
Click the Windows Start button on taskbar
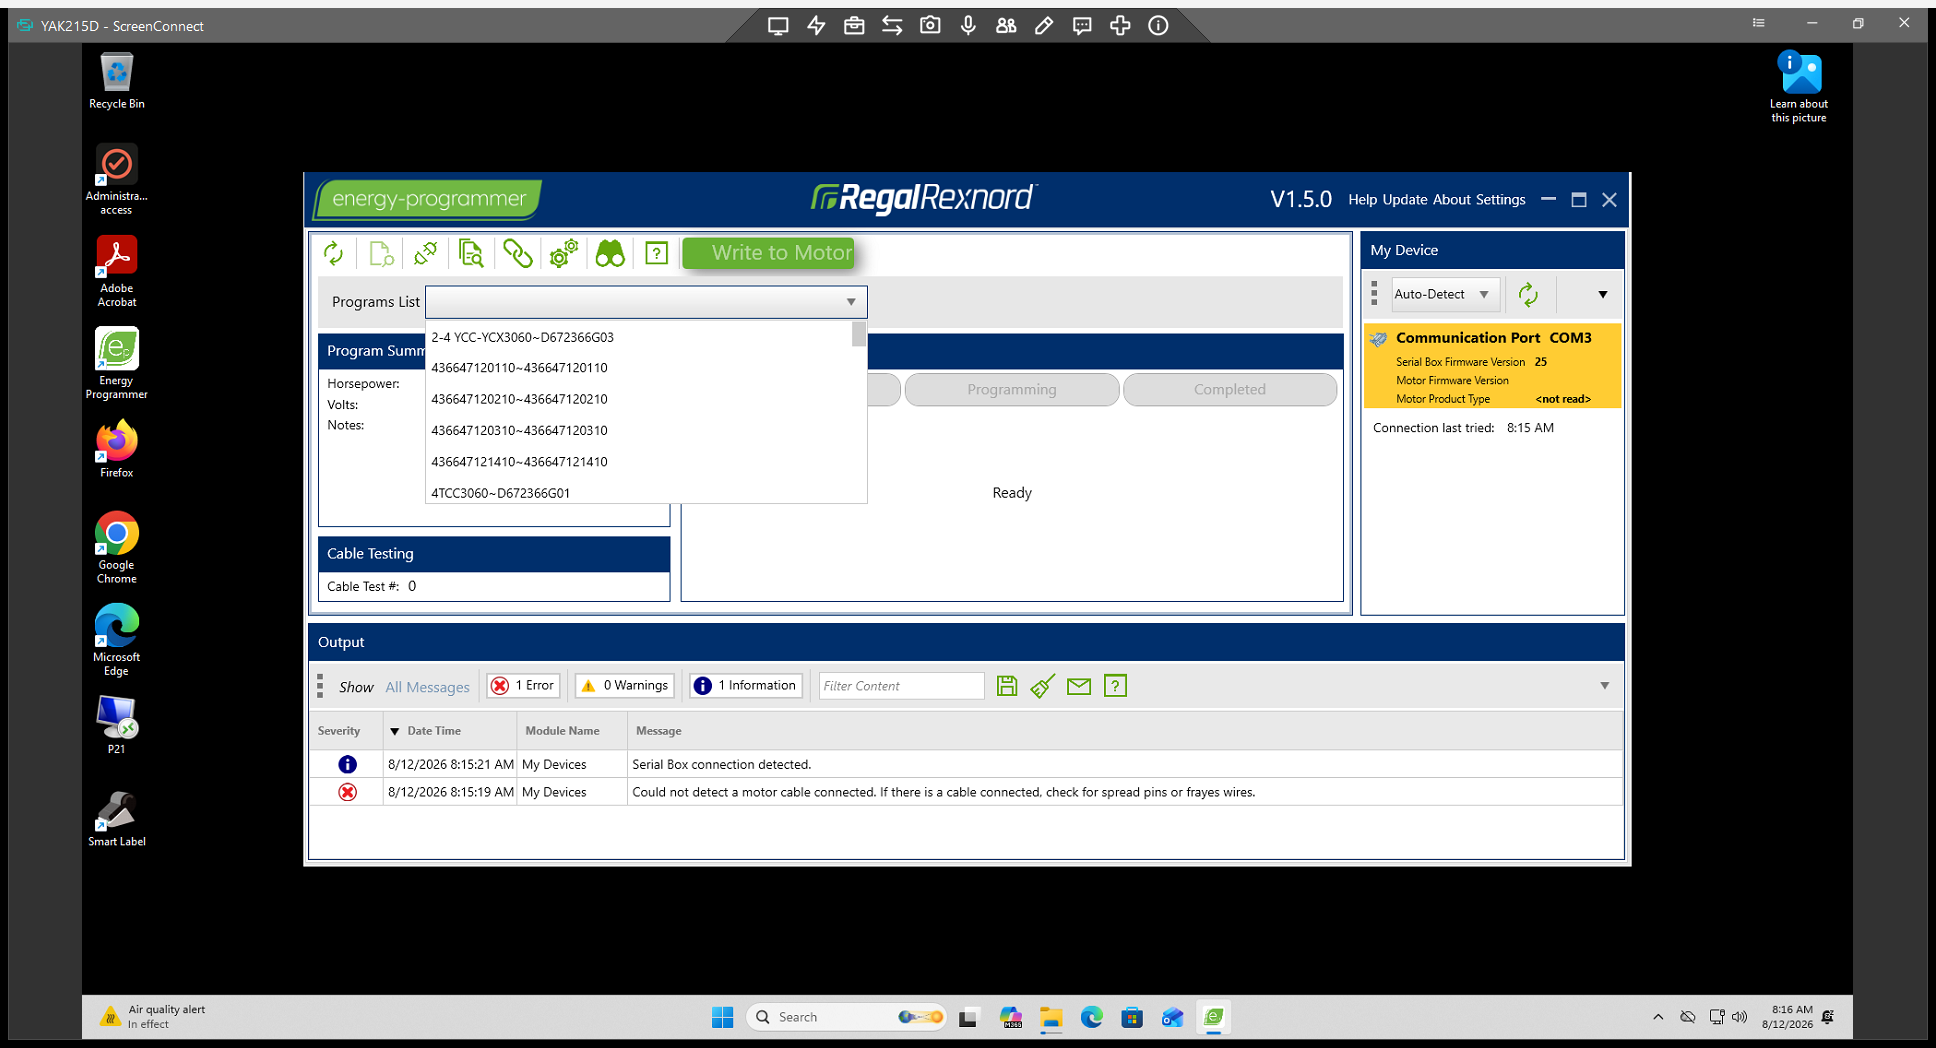(722, 1017)
